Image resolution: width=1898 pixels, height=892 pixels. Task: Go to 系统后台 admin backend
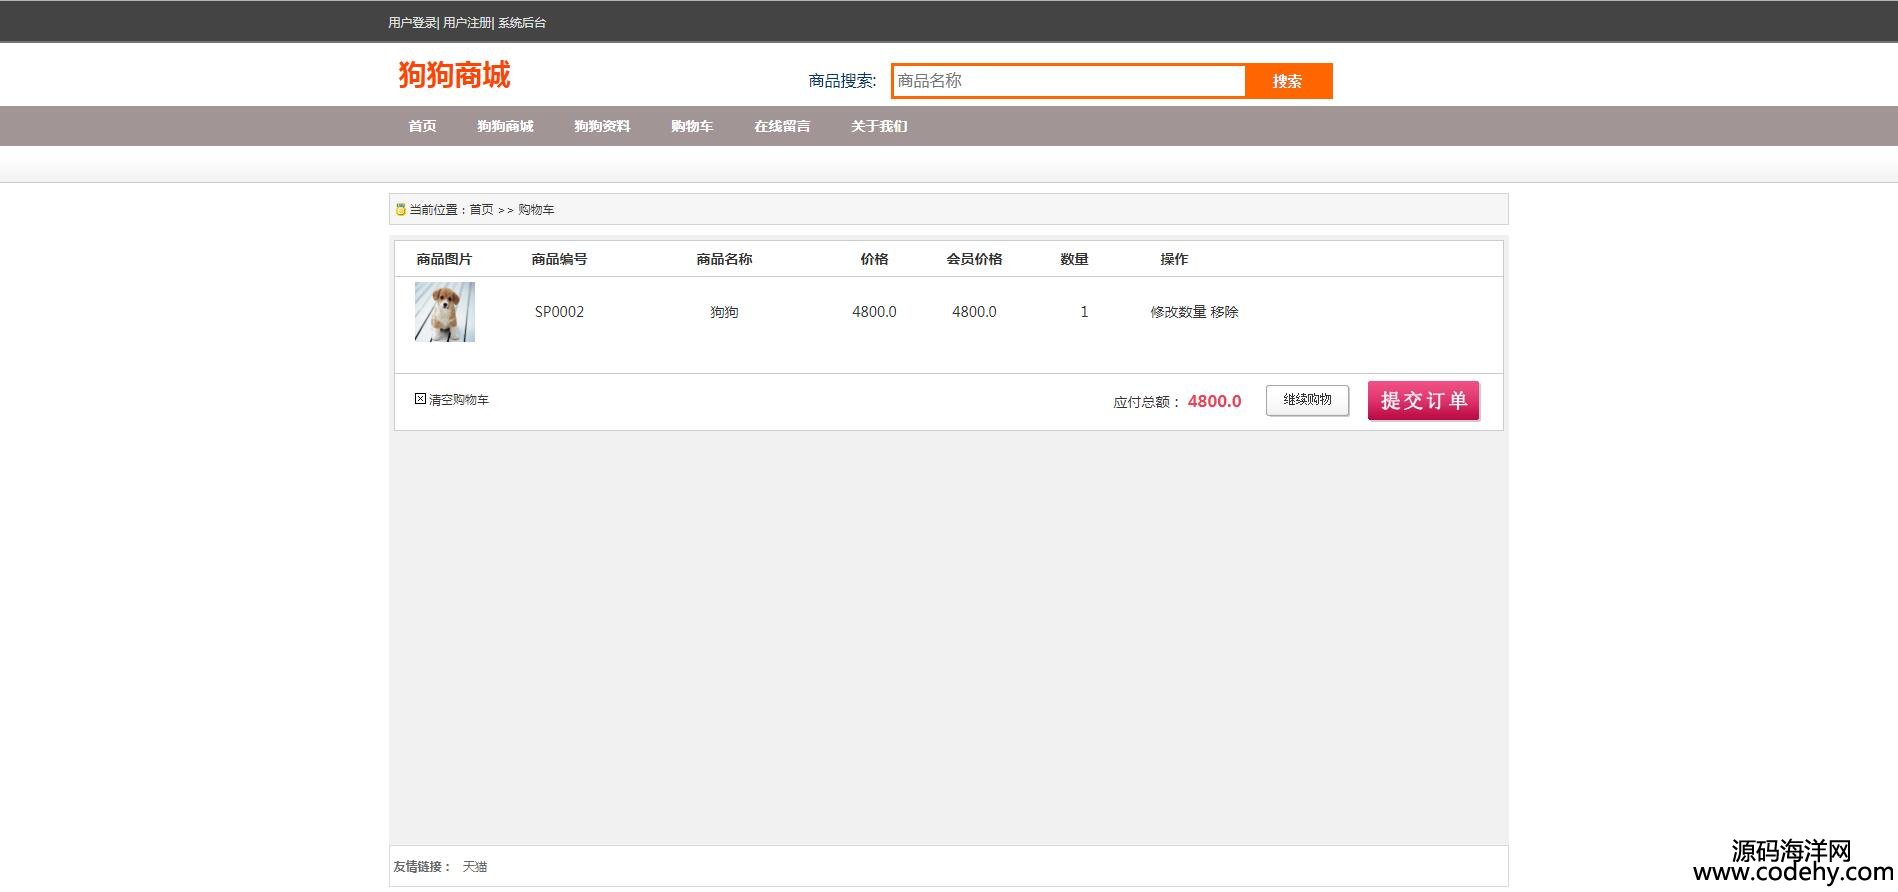(522, 23)
